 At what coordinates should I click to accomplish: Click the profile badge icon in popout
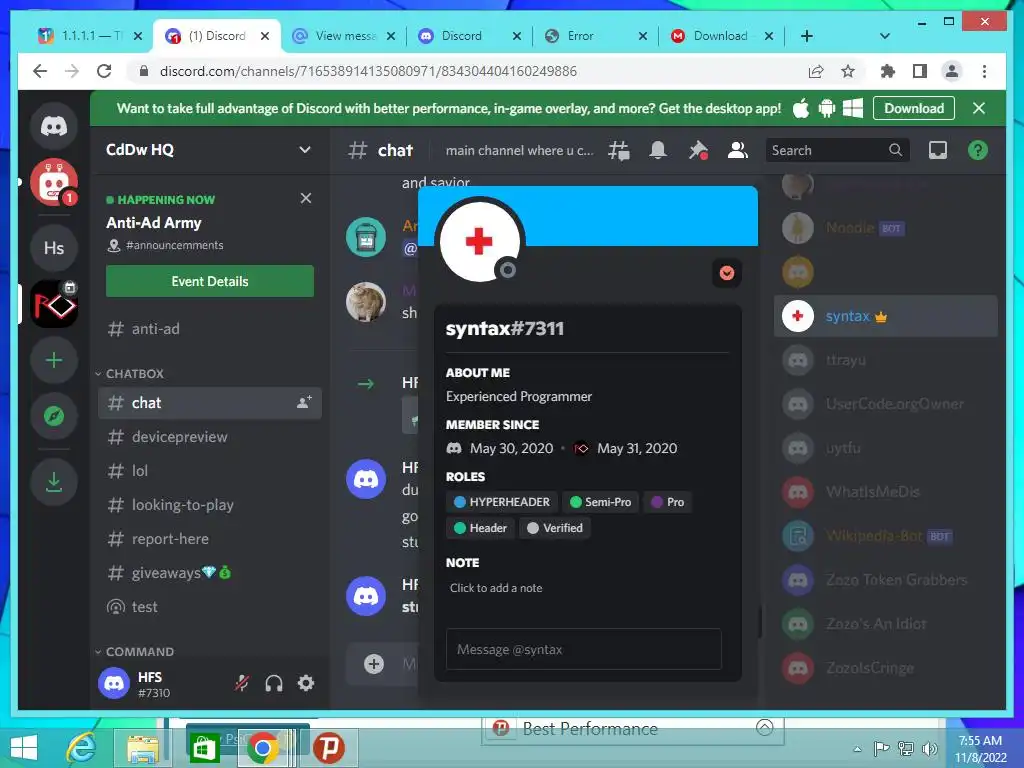726,273
